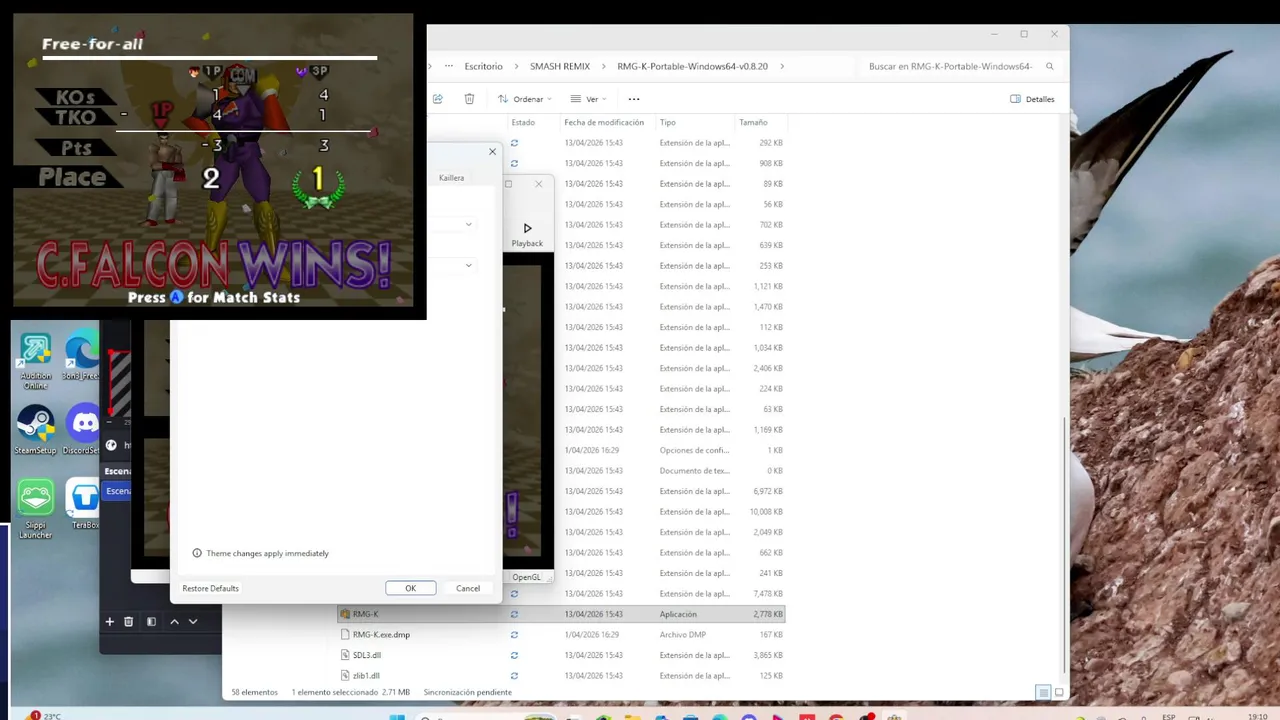
Task: Move scene down with OBS down arrow
Action: click(x=193, y=621)
